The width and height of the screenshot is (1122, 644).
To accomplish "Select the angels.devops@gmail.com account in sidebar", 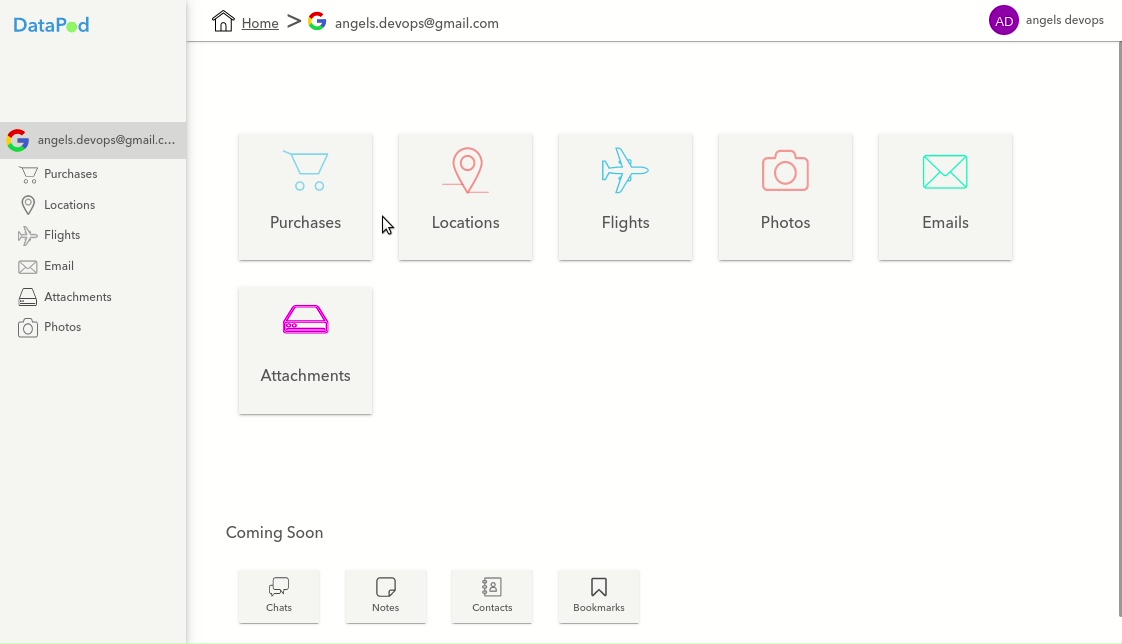I will coord(93,140).
